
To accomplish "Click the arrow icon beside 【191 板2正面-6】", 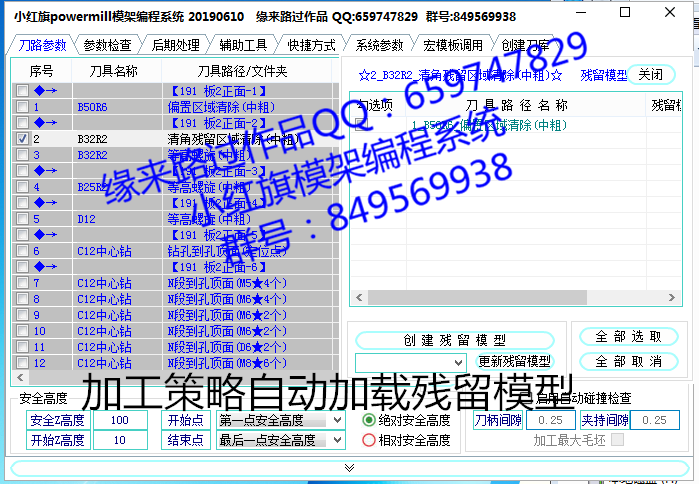I will pos(45,267).
